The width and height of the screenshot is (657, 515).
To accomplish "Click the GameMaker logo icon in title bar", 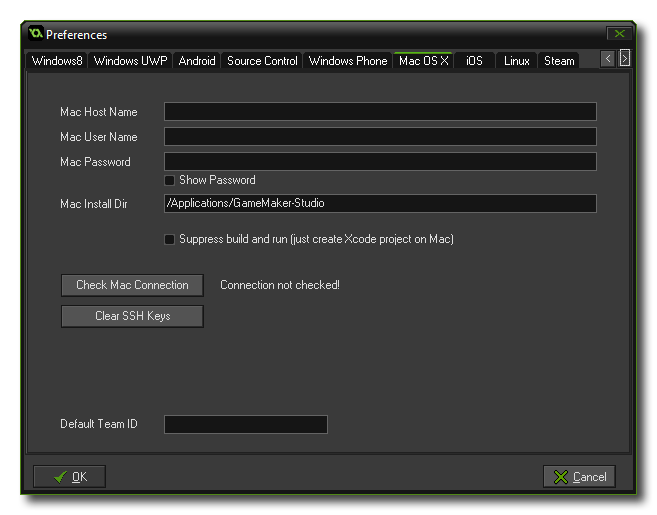I will click(36, 34).
